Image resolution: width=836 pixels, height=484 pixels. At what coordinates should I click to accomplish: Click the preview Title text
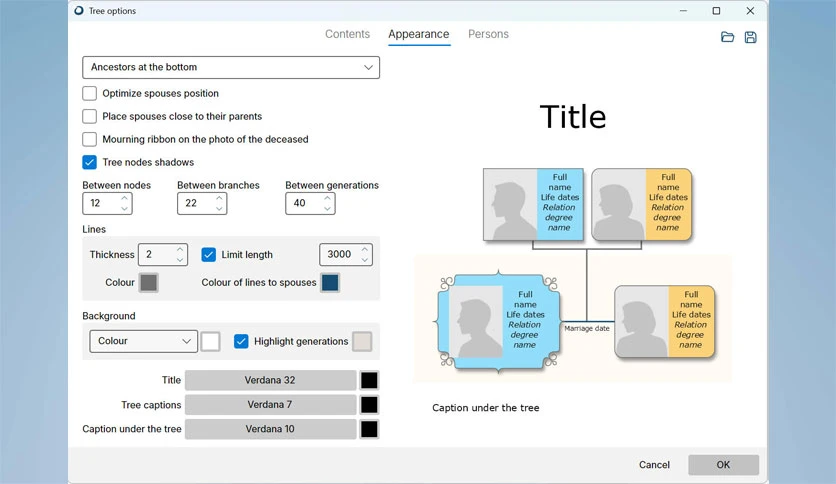coord(573,117)
